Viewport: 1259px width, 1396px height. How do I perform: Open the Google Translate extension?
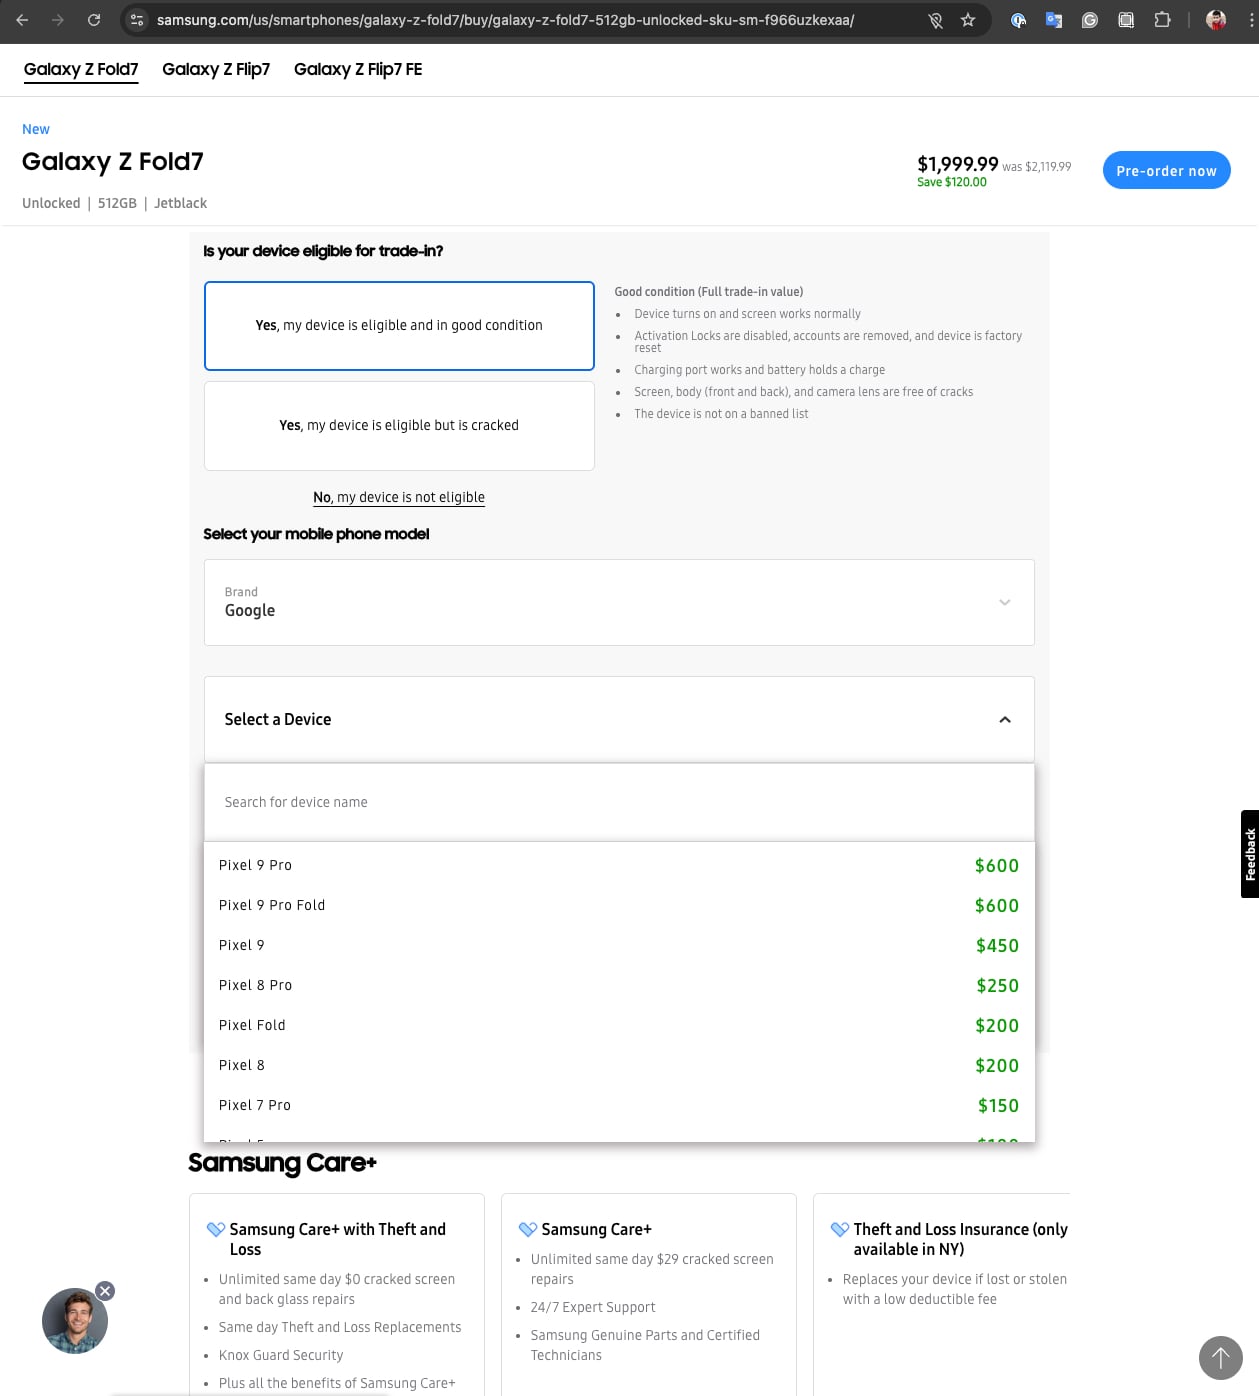pyautogui.click(x=1053, y=20)
